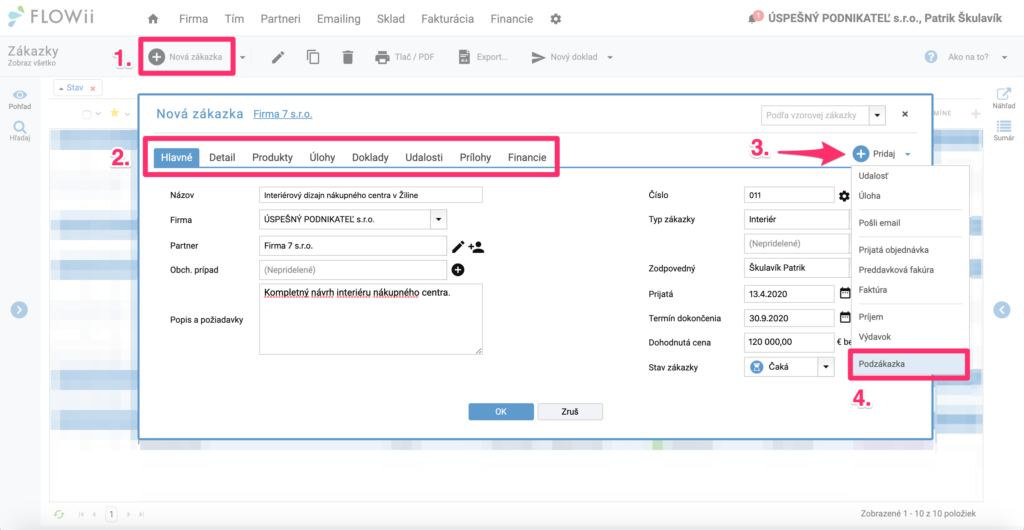Click the Názov input field

371,195
